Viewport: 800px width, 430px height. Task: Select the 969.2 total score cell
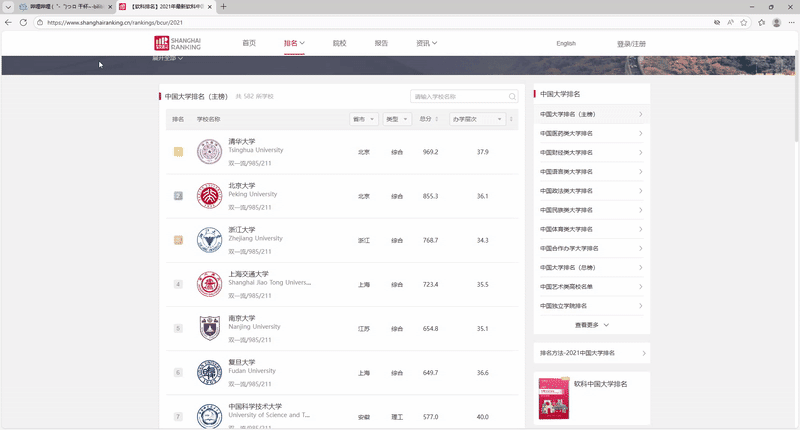(x=430, y=152)
